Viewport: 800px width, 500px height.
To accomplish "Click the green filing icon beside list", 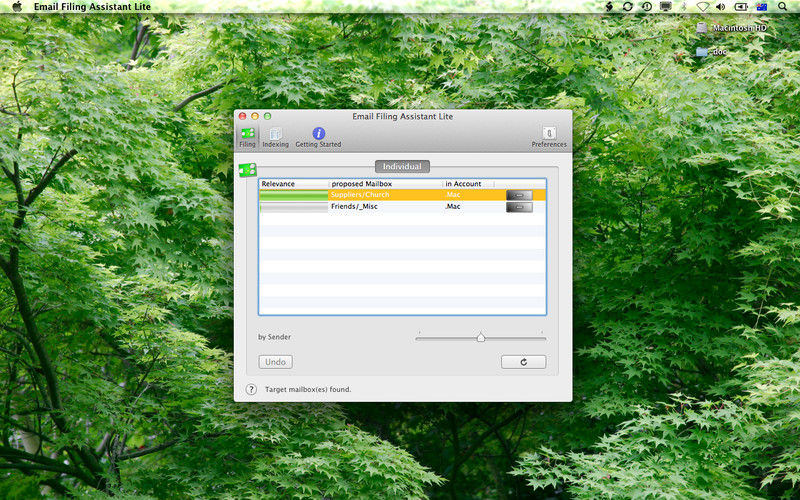I will click(247, 170).
